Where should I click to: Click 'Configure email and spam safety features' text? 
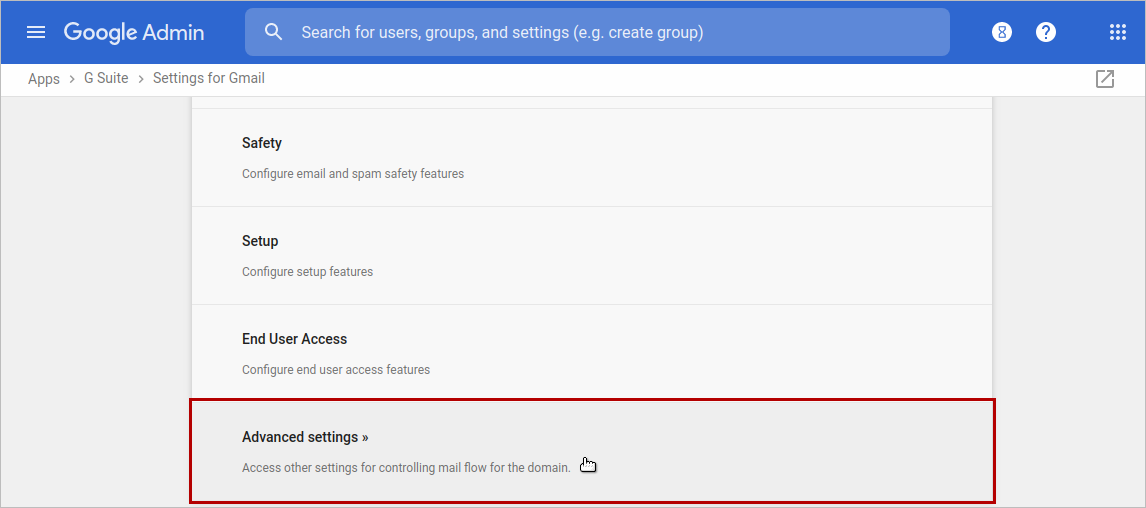[x=353, y=173]
